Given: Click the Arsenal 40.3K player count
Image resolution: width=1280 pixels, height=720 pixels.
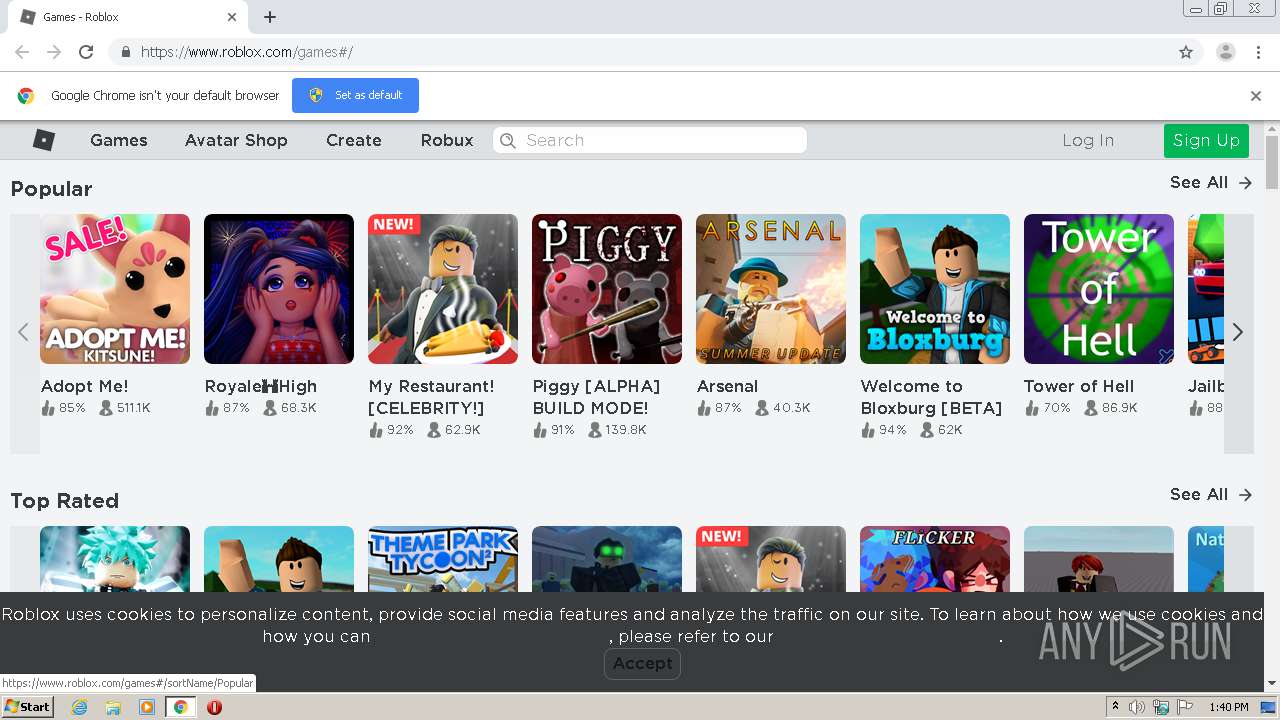Looking at the screenshot, I should [x=783, y=408].
